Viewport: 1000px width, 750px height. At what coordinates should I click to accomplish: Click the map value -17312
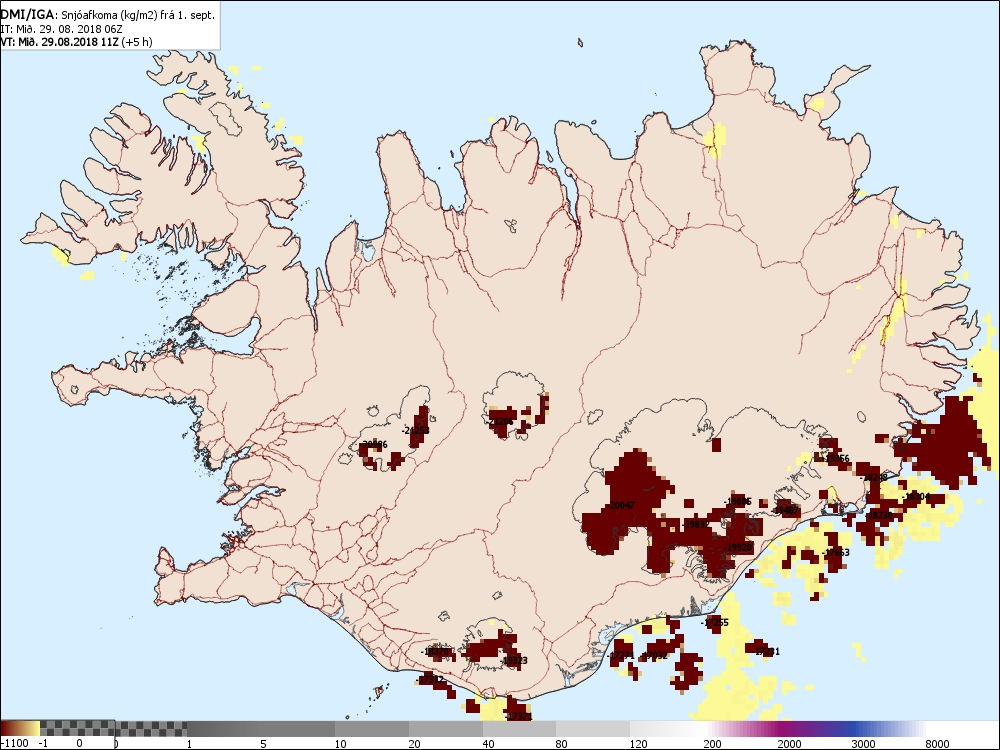tap(430, 679)
